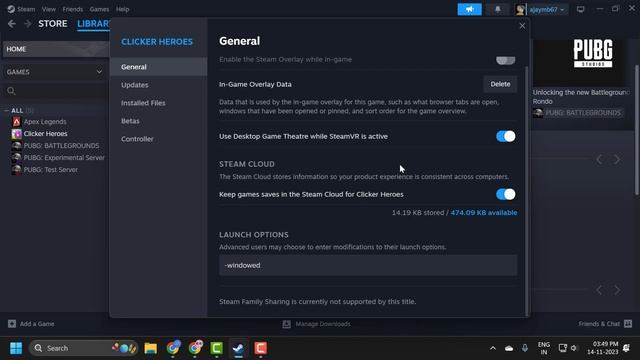Click the microphone tray icon
Viewport: 640px width, 360px height.
click(525, 348)
